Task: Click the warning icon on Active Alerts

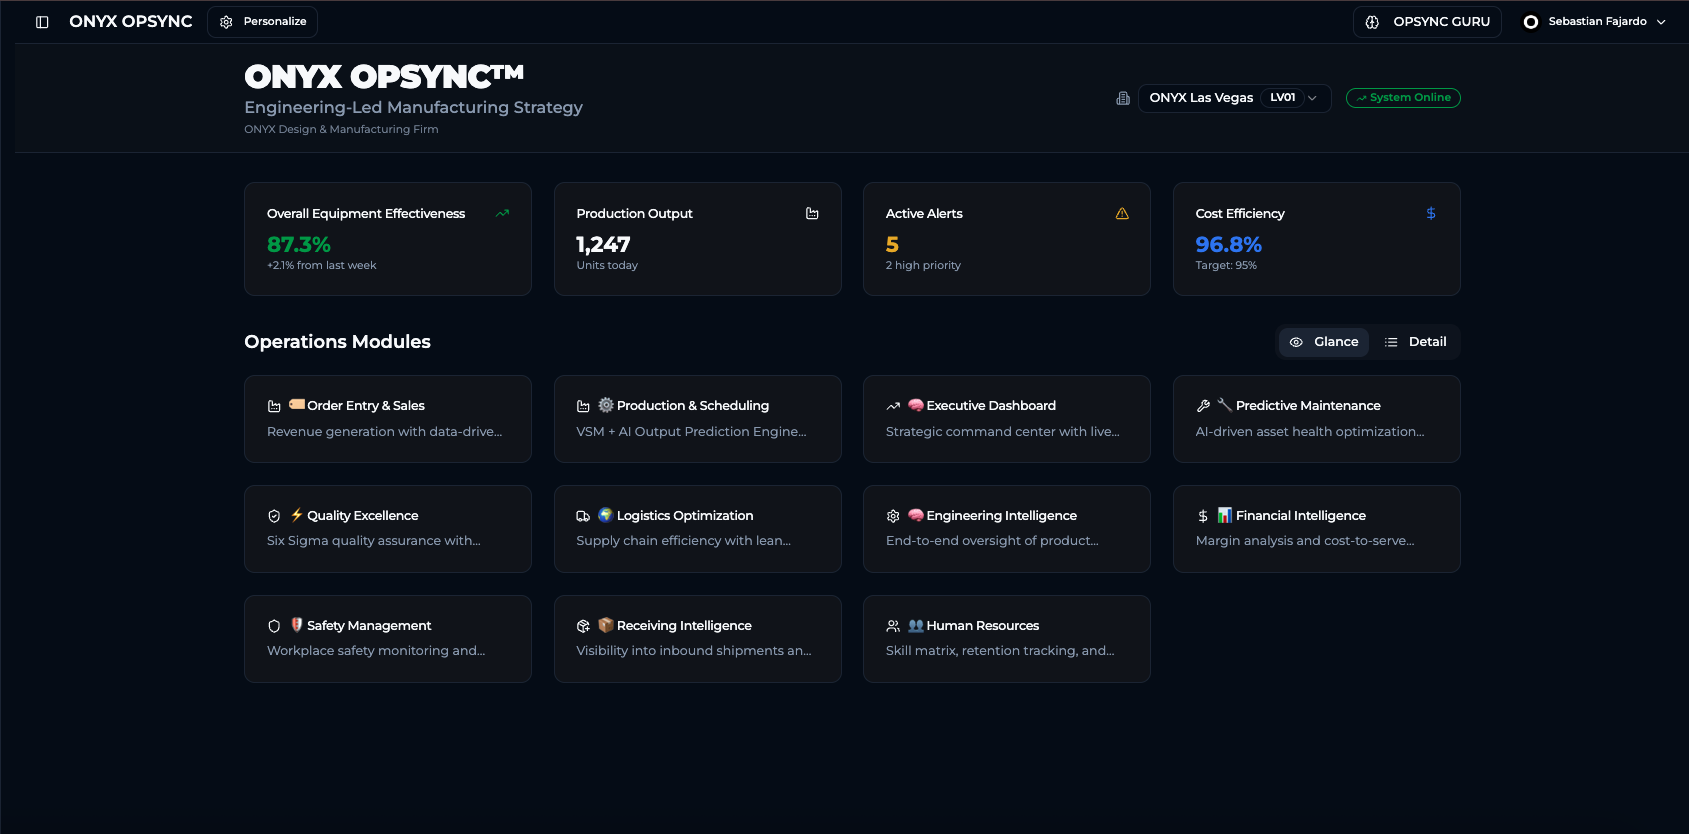Action: pyautogui.click(x=1122, y=213)
